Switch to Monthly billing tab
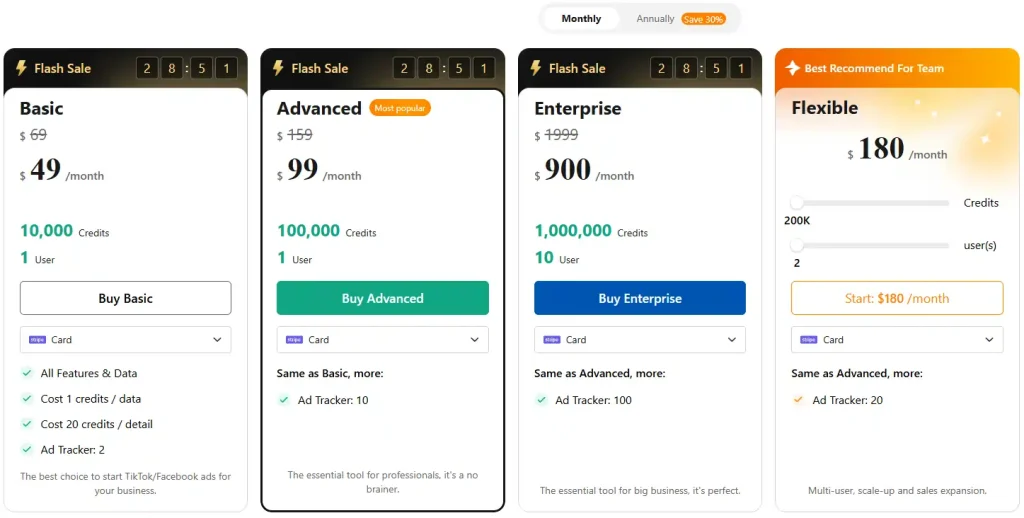This screenshot has height=518, width=1024. pyautogui.click(x=581, y=19)
